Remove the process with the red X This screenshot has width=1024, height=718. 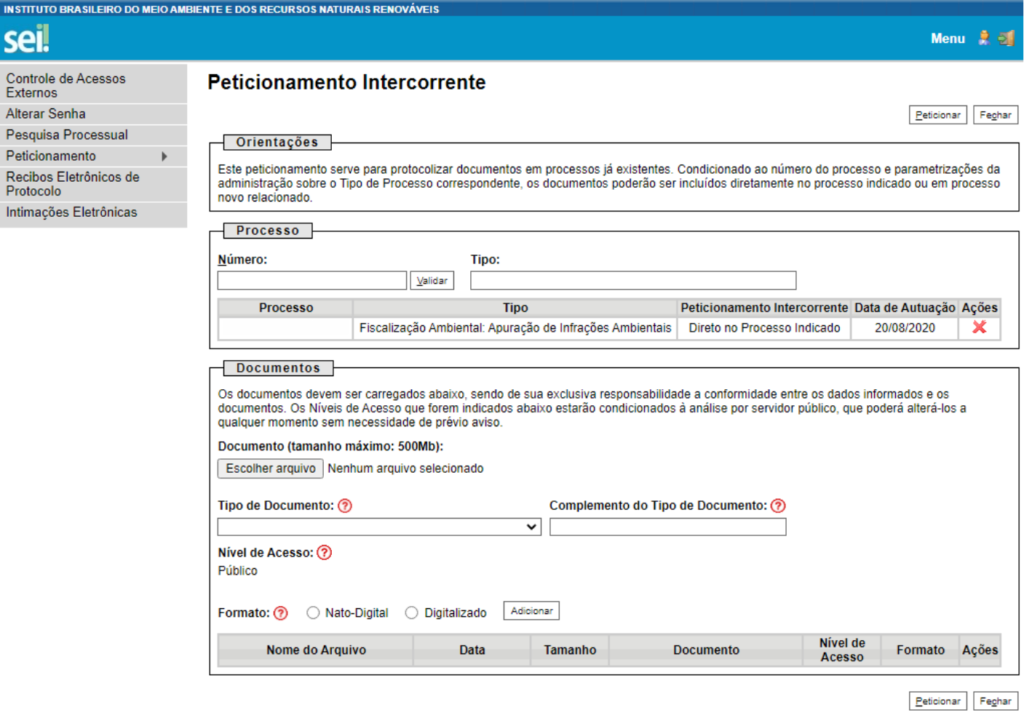point(979,327)
